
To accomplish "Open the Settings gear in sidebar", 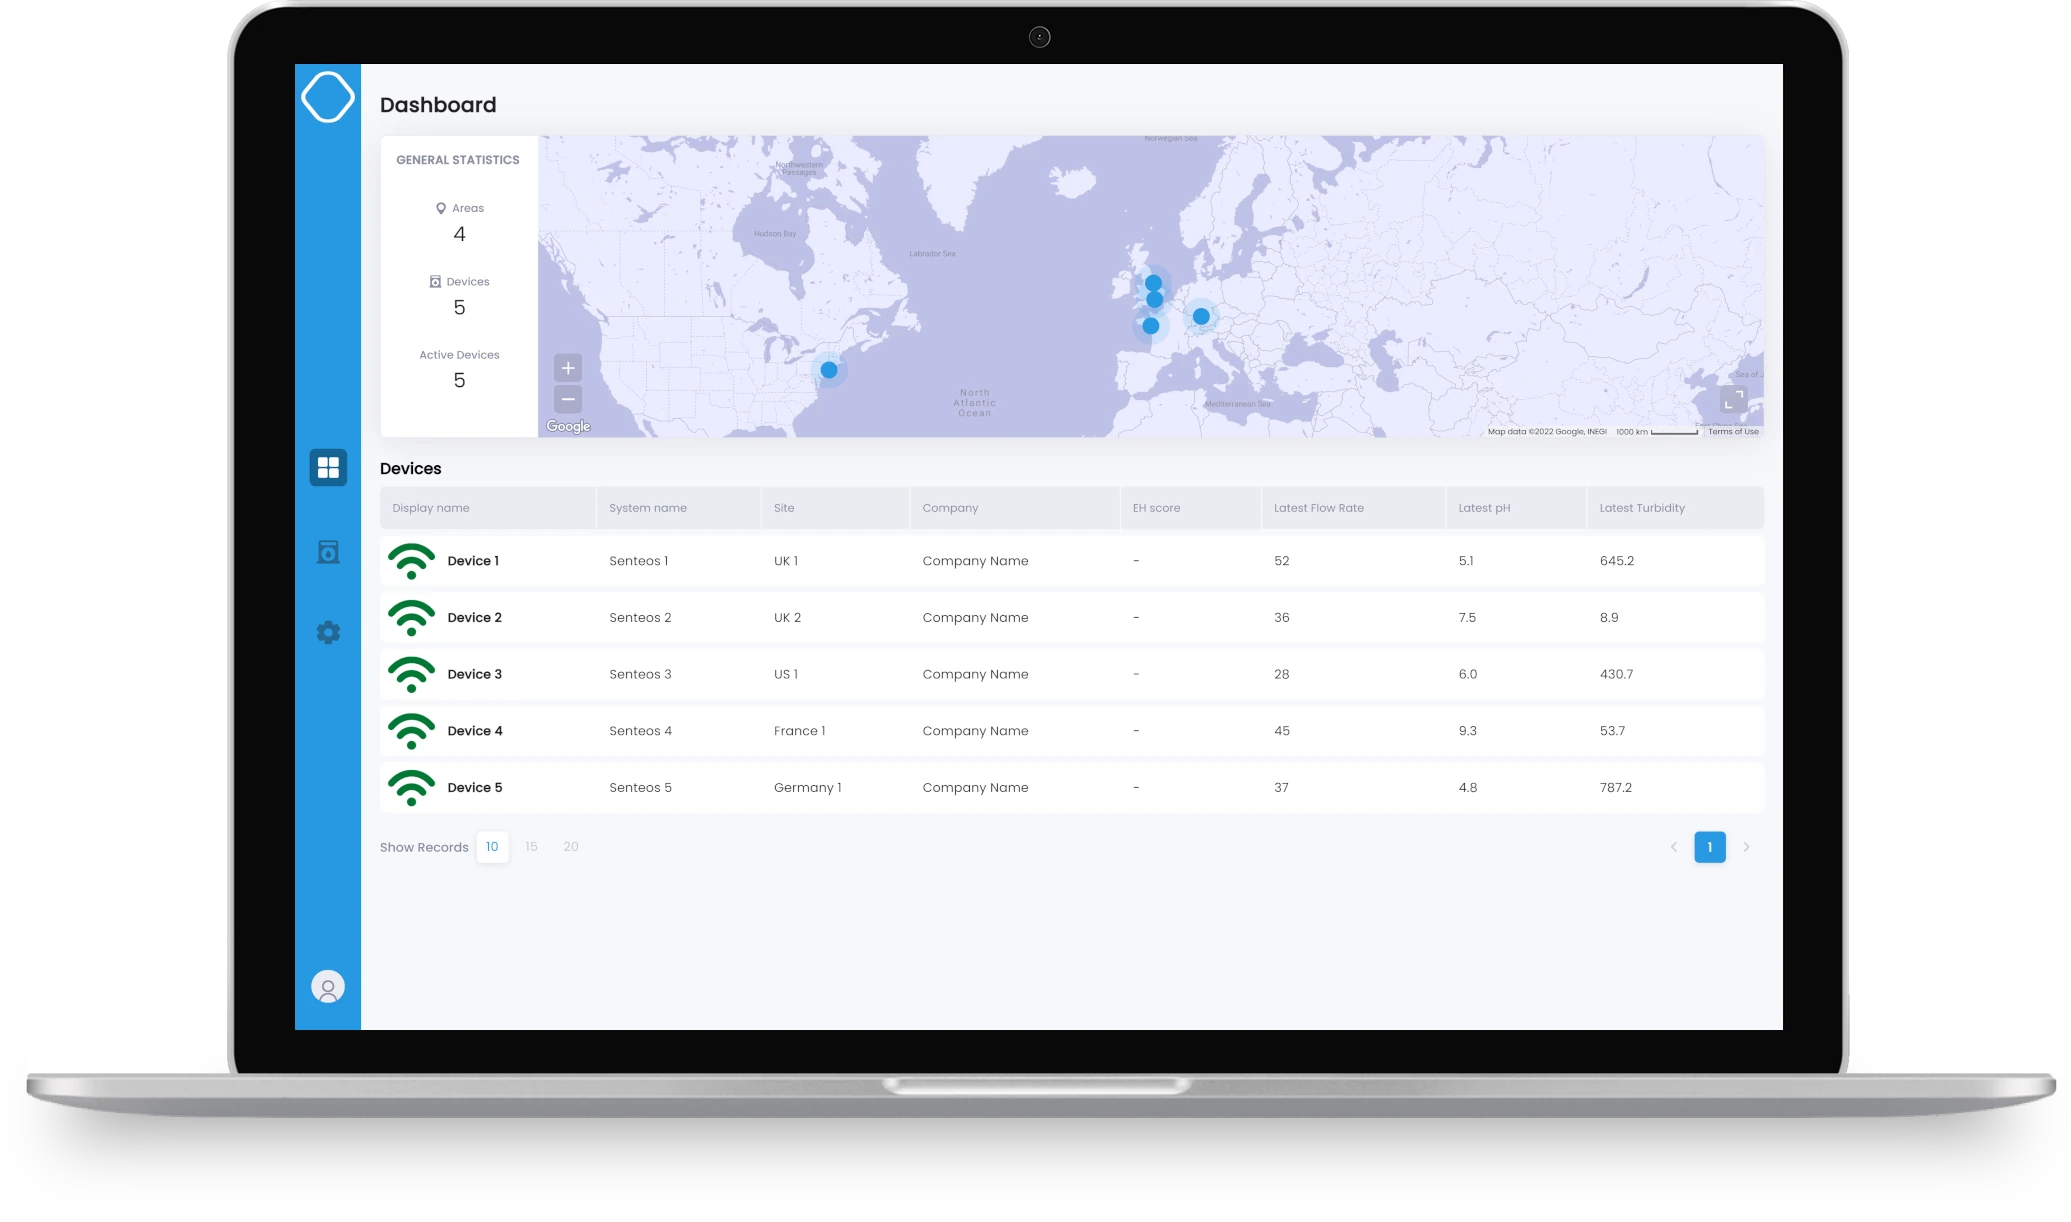I will click(328, 633).
